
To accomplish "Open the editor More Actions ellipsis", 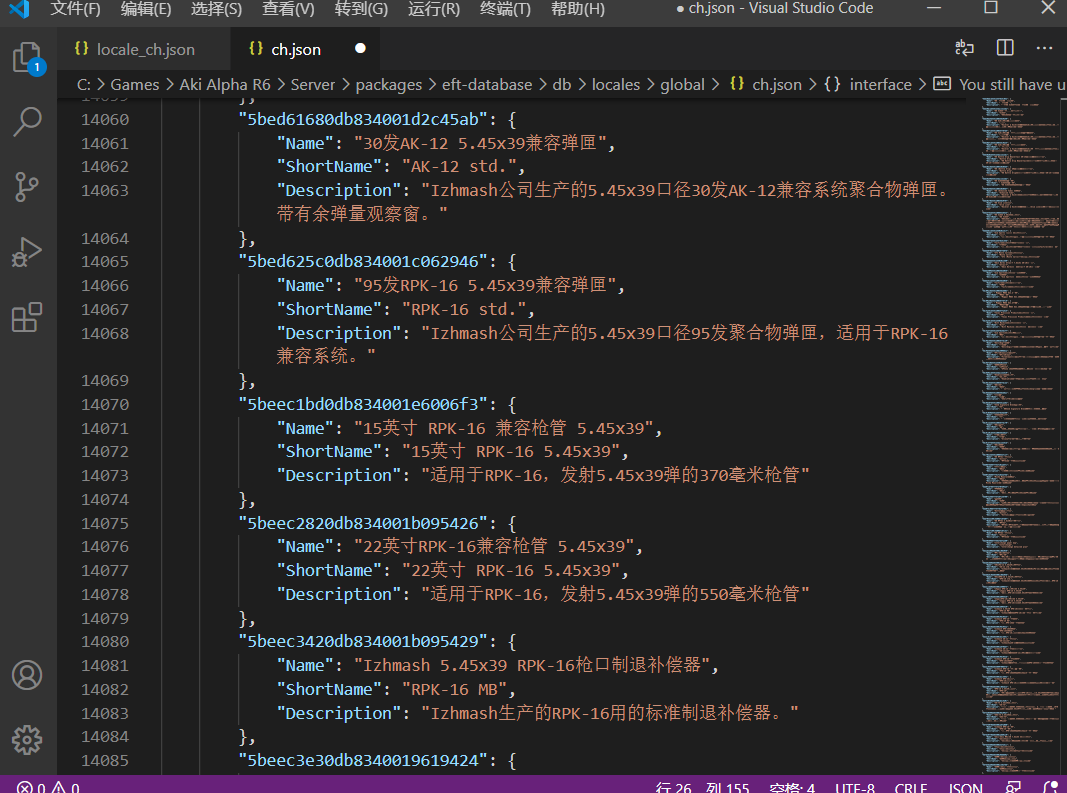I will tap(1045, 48).
